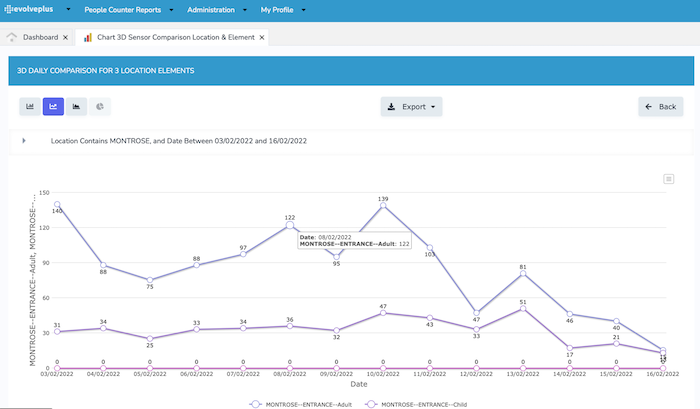Expand the filter criteria panel
This screenshot has width=700, height=409.
[24, 141]
